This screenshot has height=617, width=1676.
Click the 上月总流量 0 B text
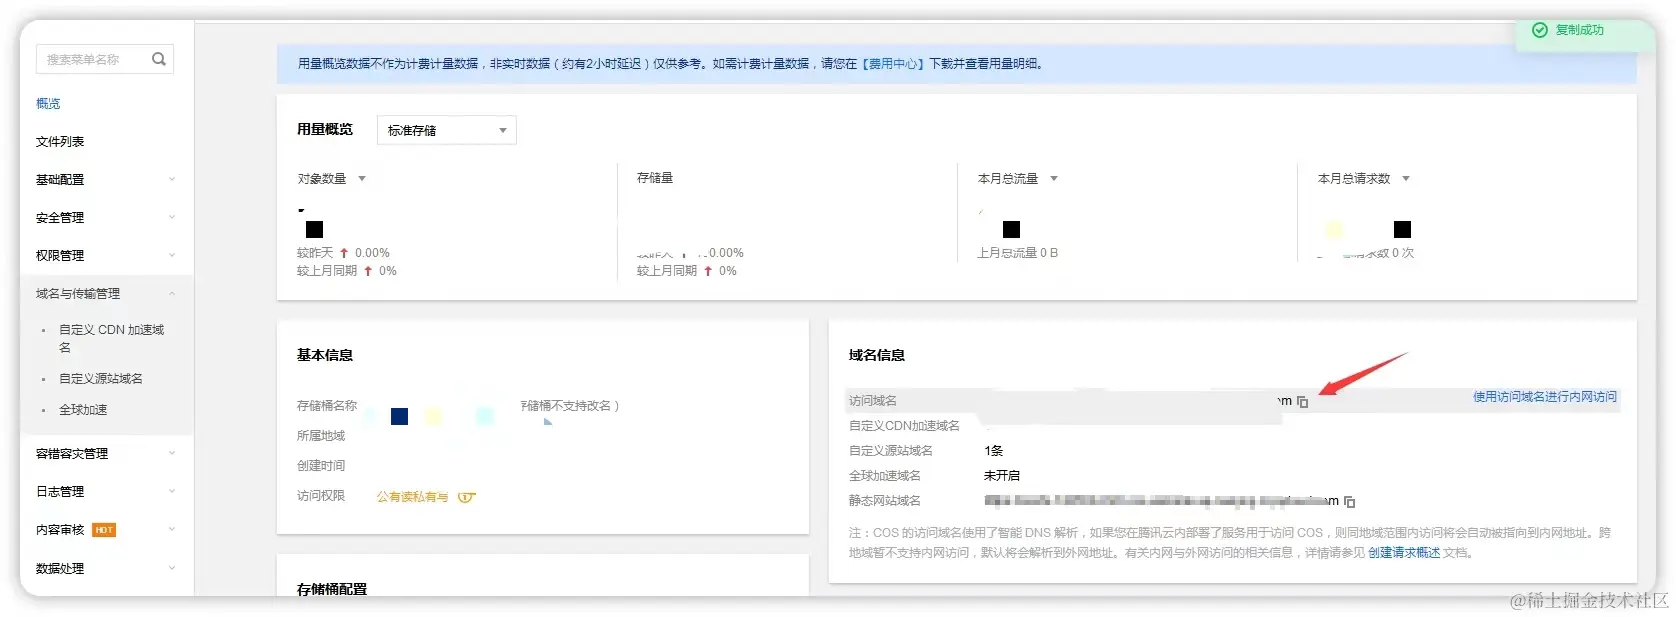click(x=1017, y=253)
